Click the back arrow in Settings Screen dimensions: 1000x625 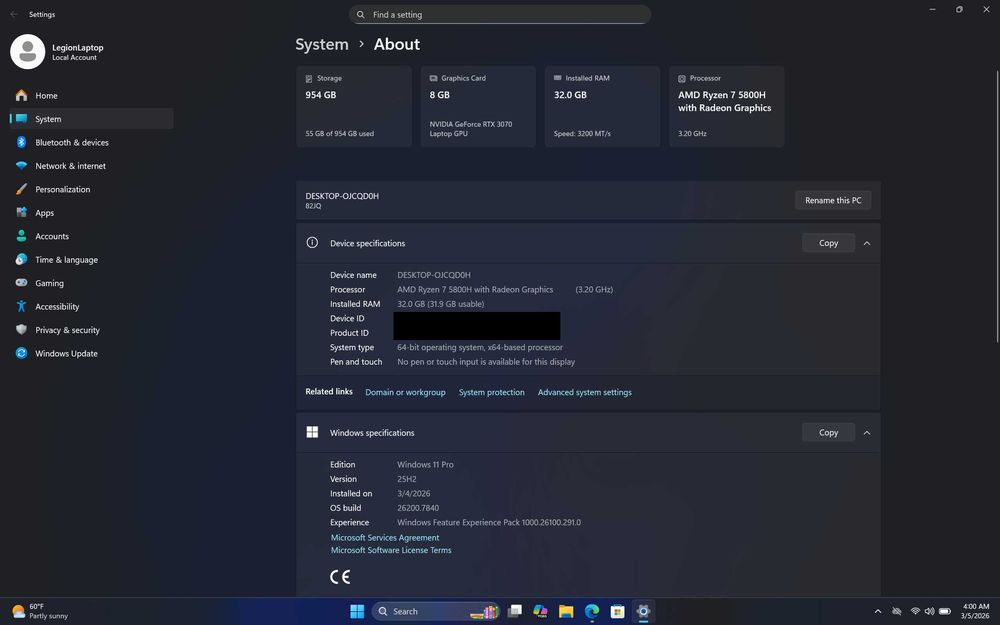pyautogui.click(x=14, y=14)
